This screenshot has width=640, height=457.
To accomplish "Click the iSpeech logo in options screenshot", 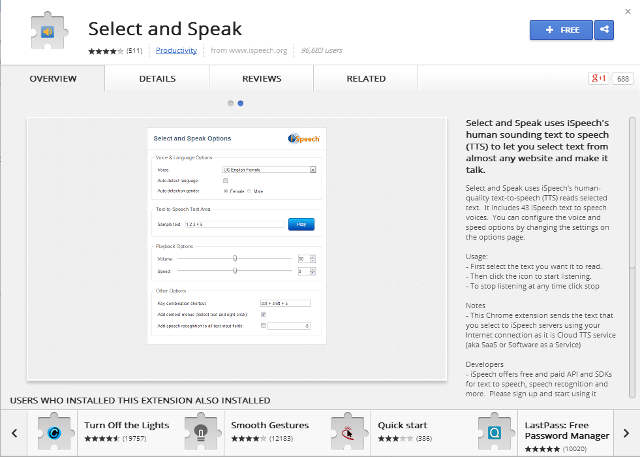I will tap(304, 139).
